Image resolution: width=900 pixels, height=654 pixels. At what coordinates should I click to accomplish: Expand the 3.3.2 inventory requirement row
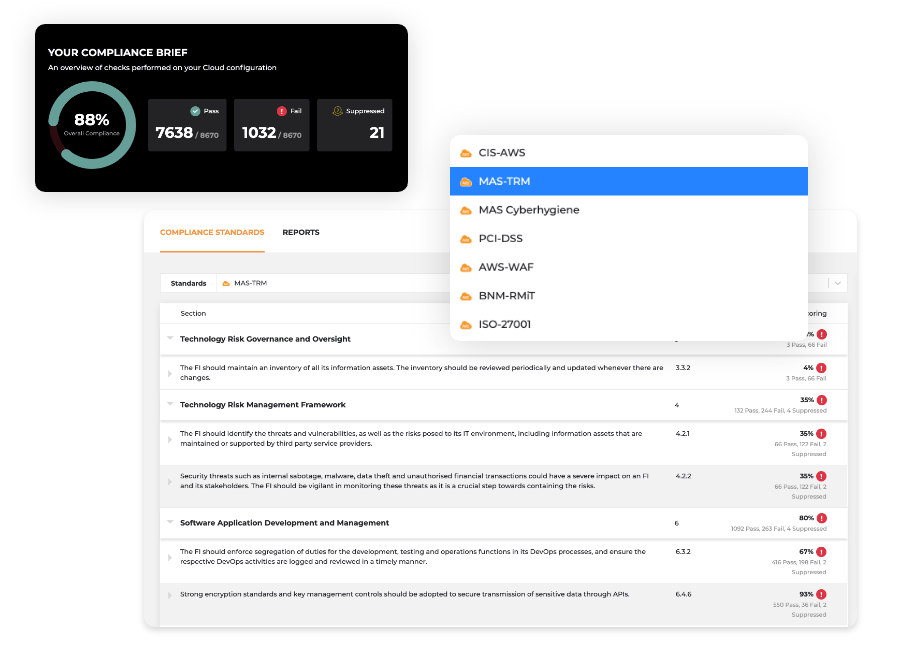(x=170, y=373)
